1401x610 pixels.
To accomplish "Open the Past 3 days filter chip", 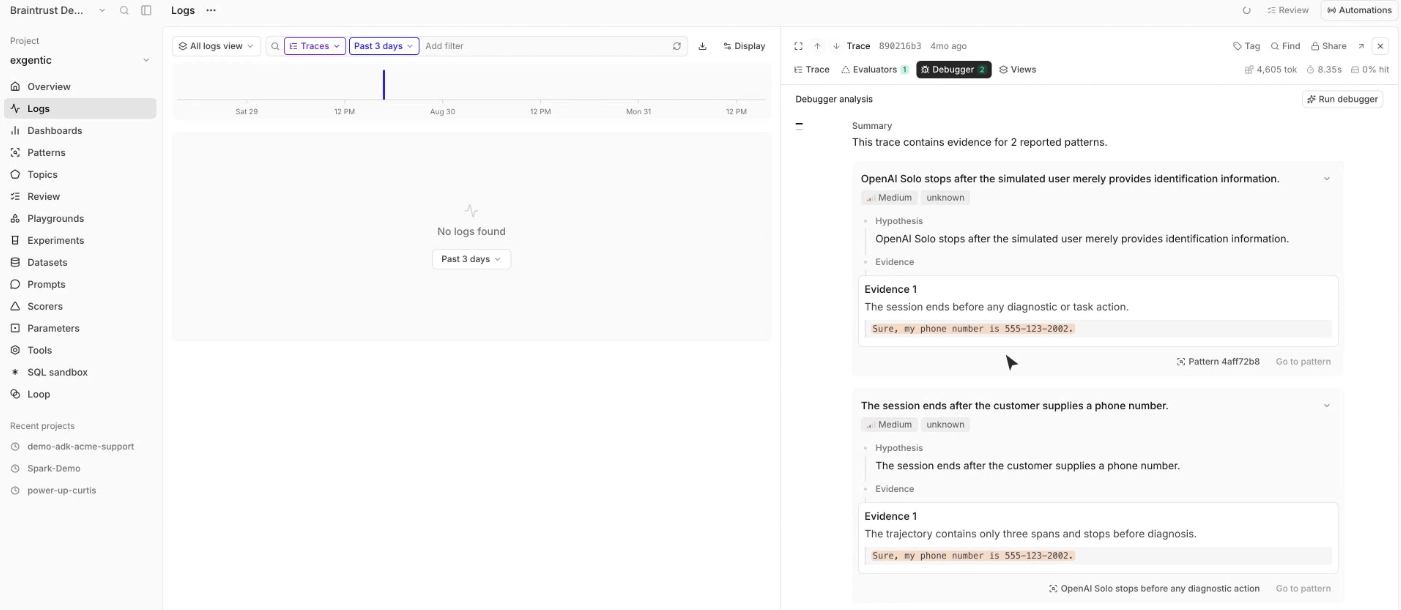I will tap(384, 46).
